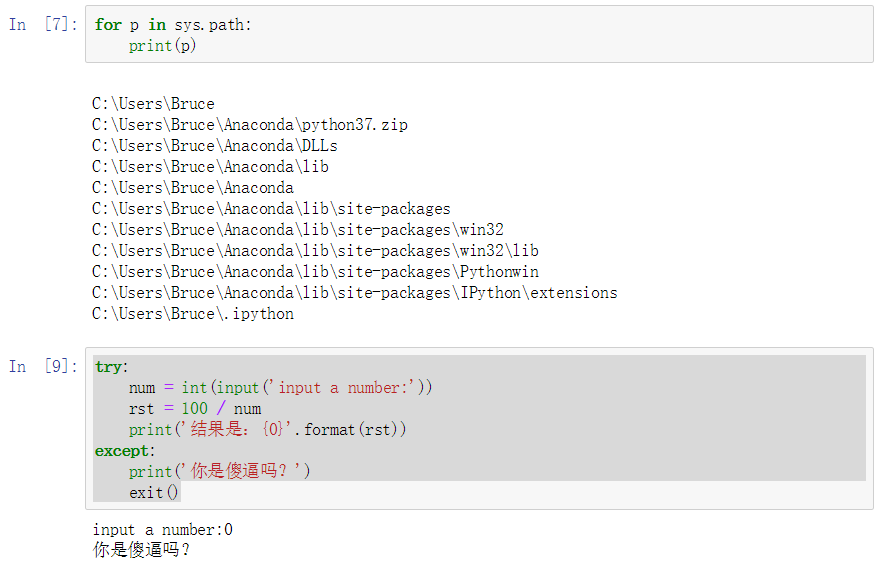The height and width of the screenshot is (565, 885).
Task: Click the Anaconda\DLLs path output line
Action: point(215,146)
